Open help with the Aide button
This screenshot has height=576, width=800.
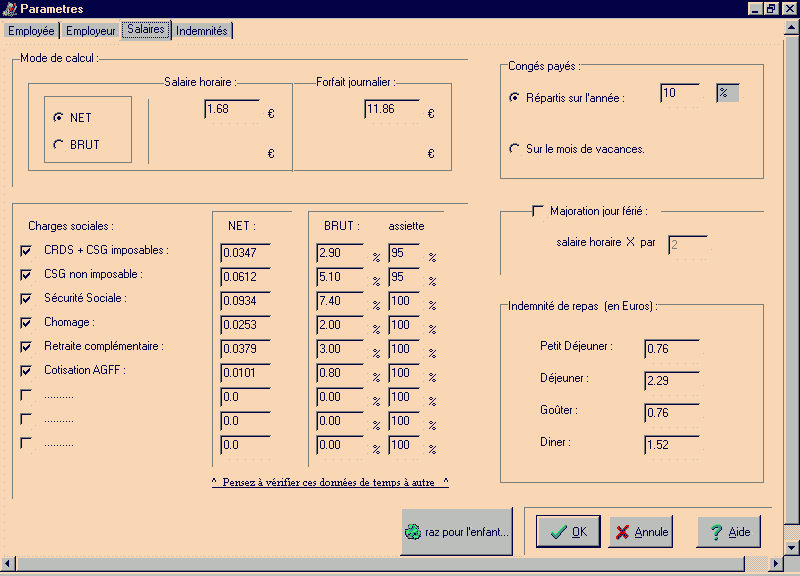click(729, 532)
